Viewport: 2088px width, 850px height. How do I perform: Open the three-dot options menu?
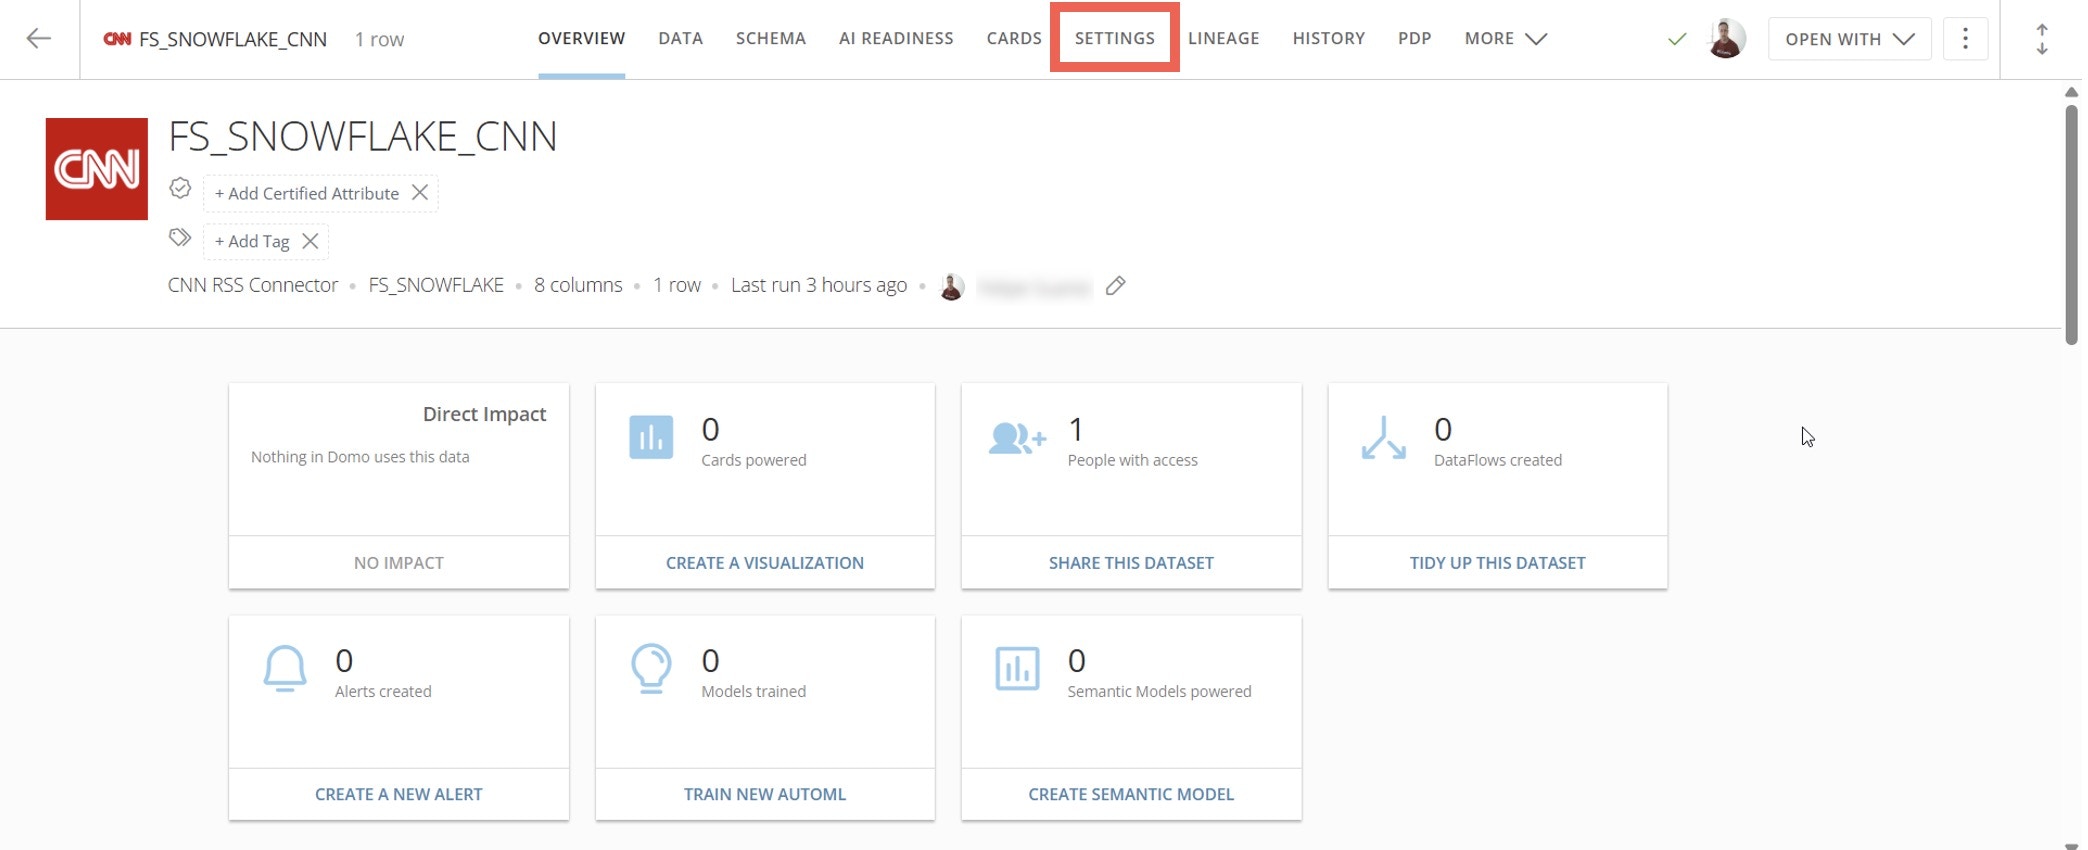click(x=1965, y=39)
